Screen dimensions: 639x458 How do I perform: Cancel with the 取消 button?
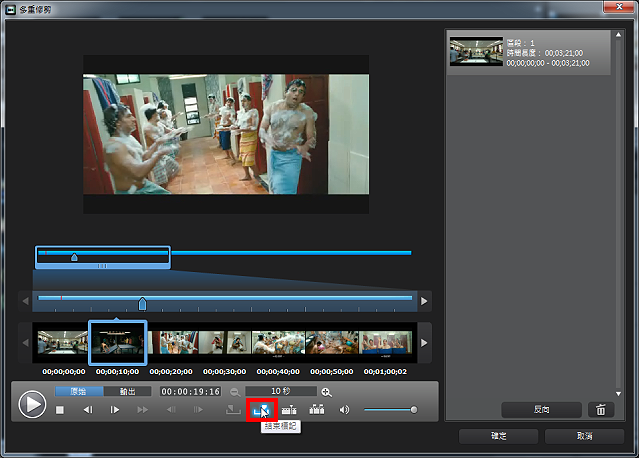tap(584, 436)
